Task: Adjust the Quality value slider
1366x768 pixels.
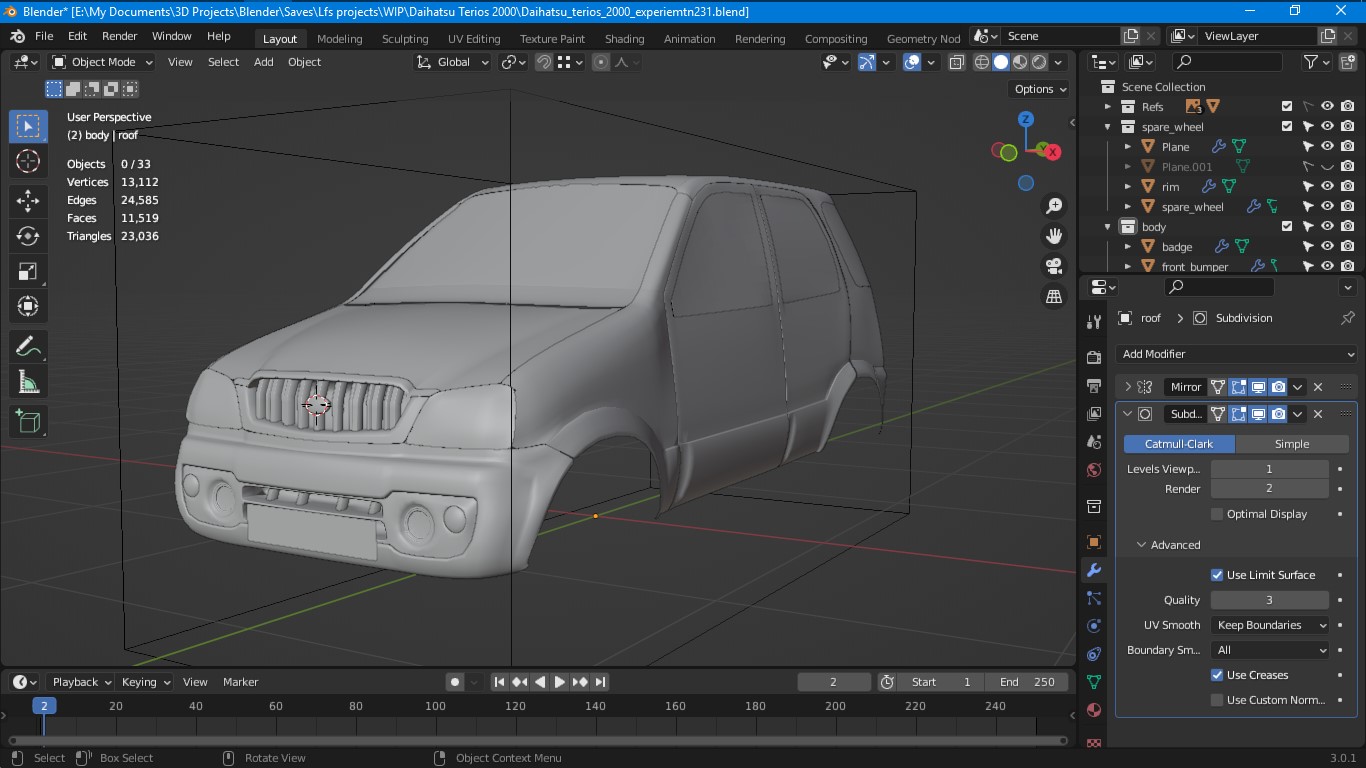Action: pos(1269,600)
